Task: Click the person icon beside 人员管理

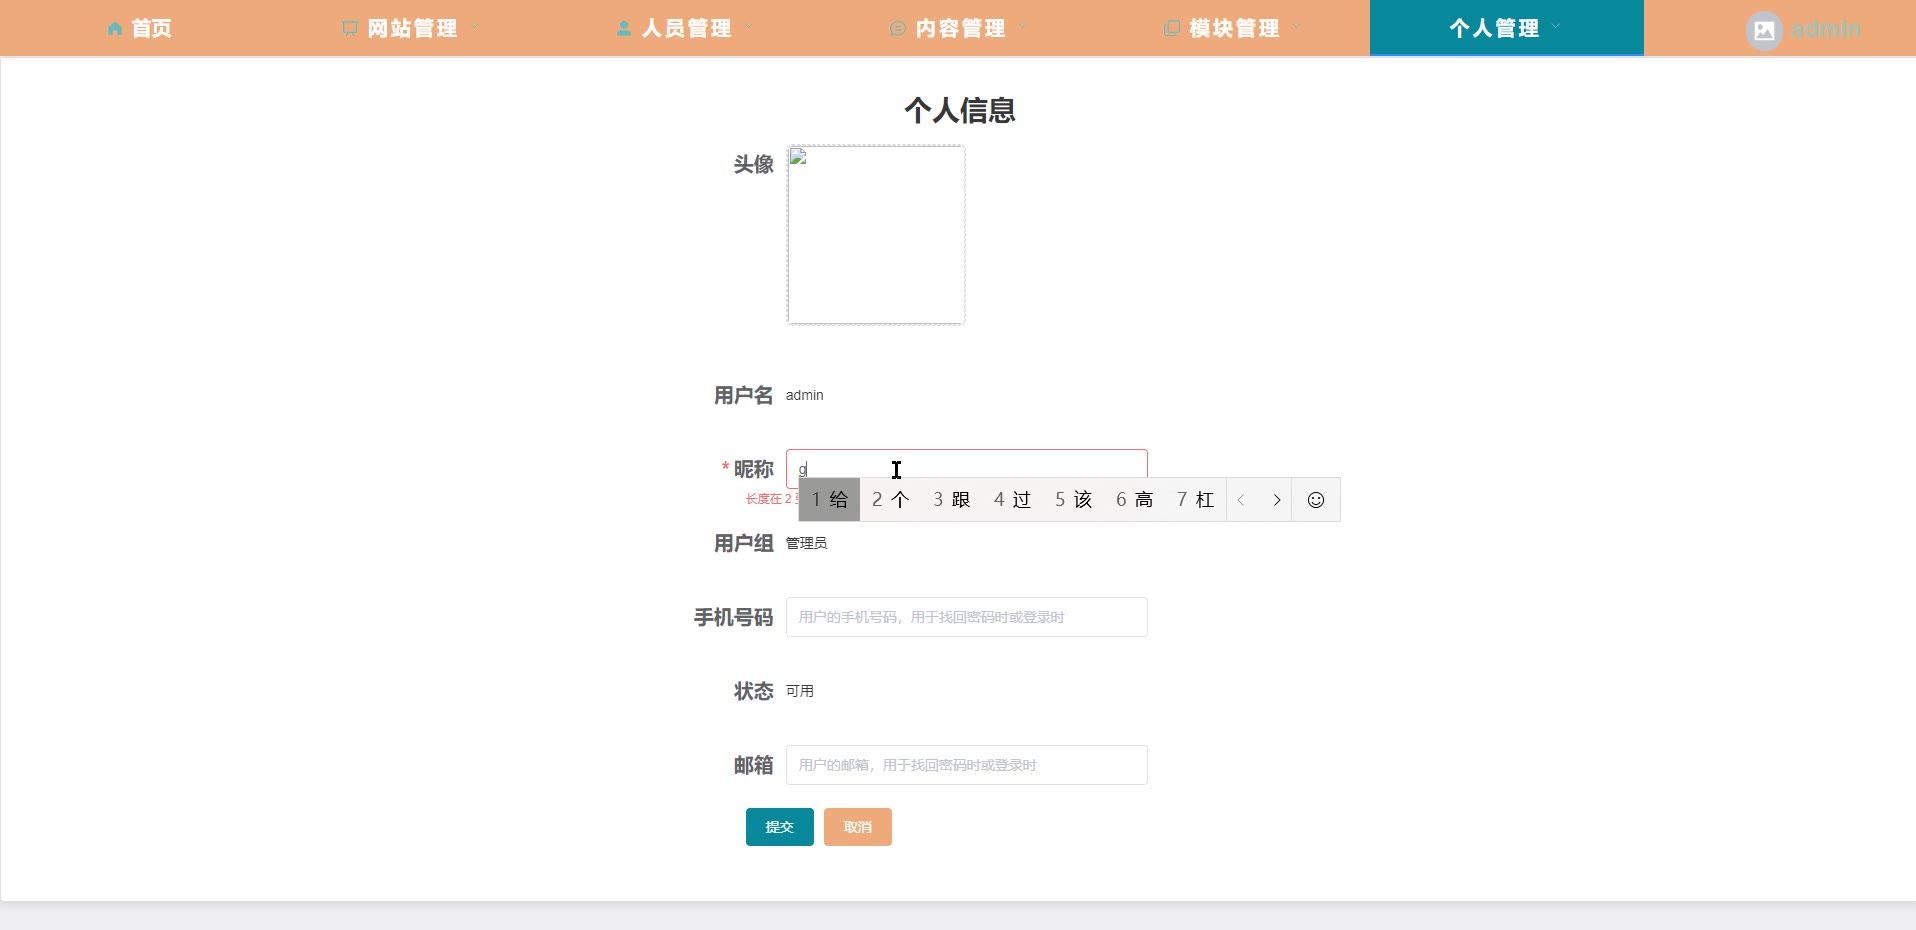Action: click(x=624, y=29)
